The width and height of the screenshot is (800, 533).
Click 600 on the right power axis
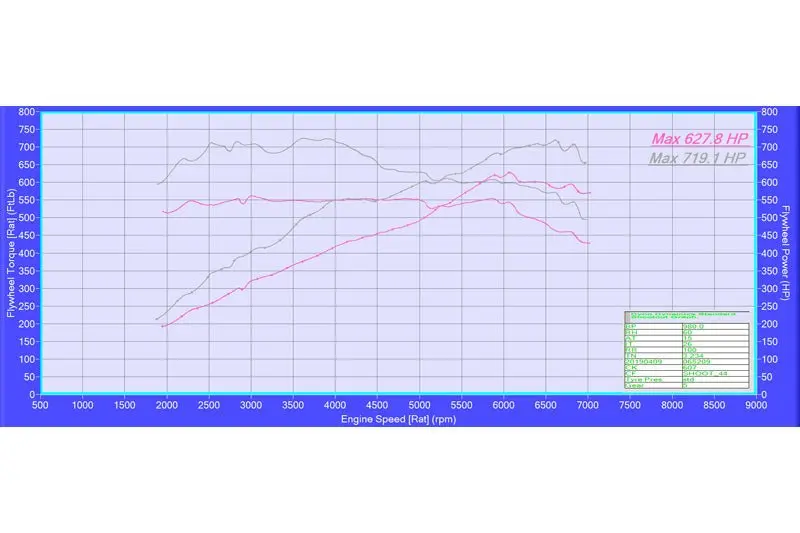pyautogui.click(x=770, y=183)
